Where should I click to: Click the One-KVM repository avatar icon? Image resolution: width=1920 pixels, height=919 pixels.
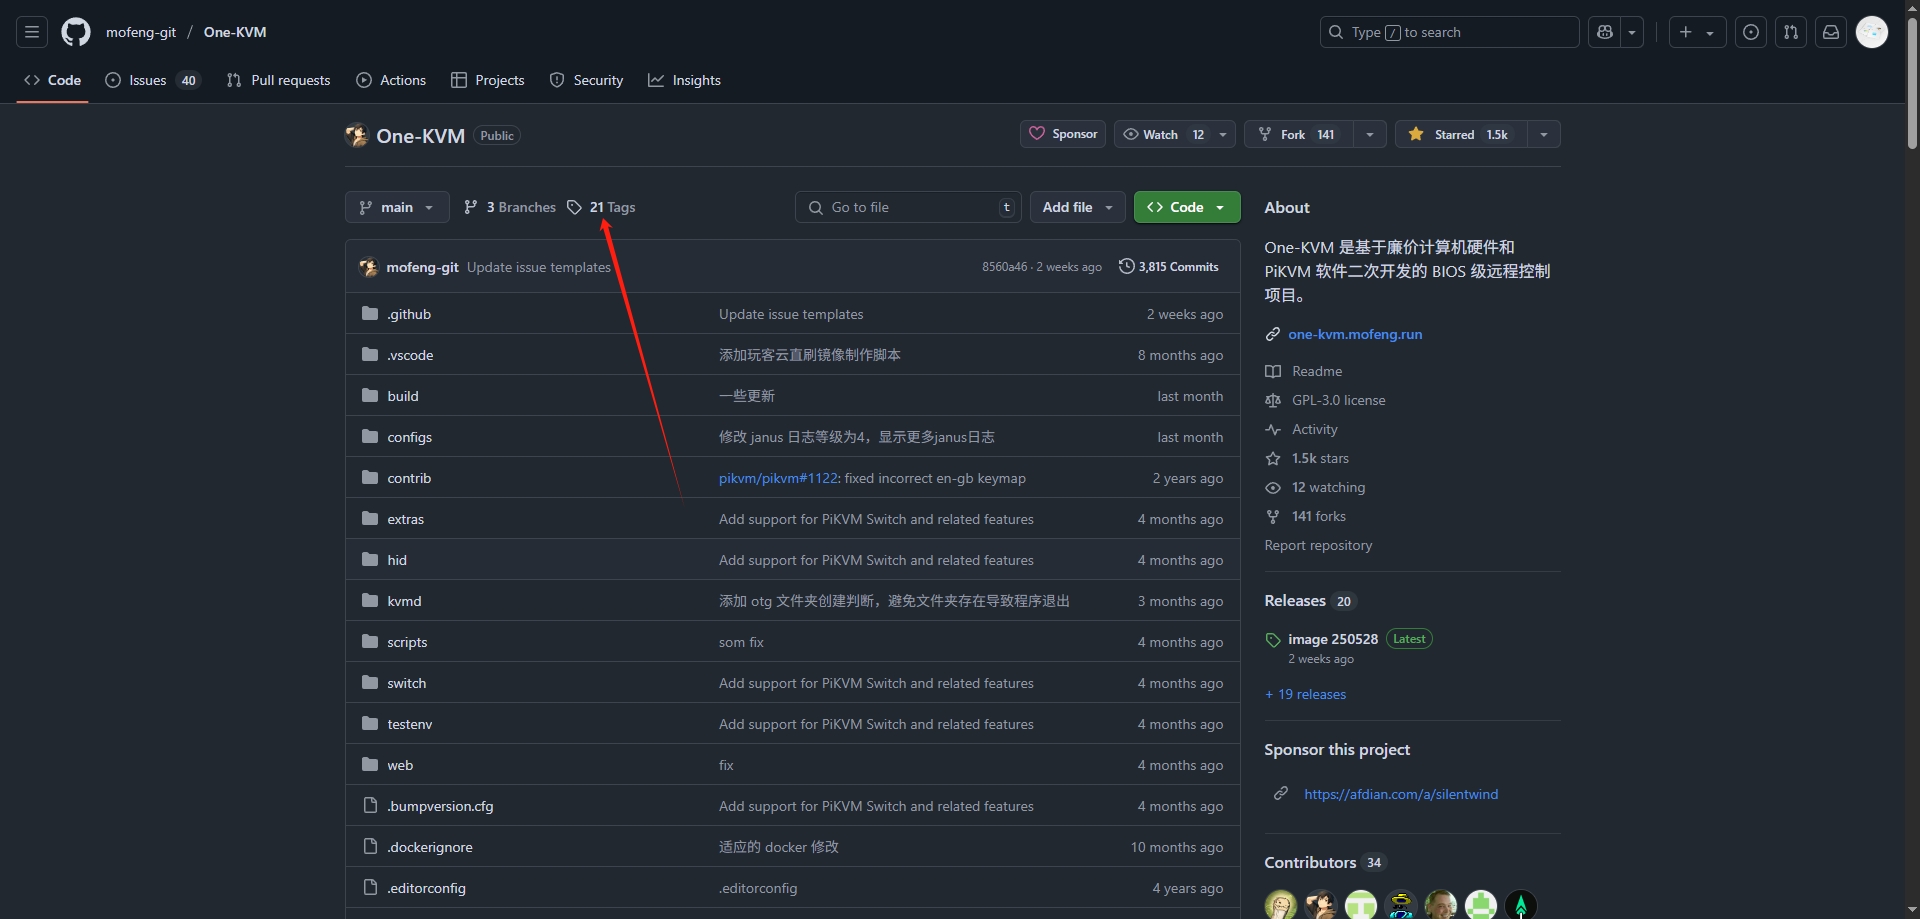coord(357,135)
